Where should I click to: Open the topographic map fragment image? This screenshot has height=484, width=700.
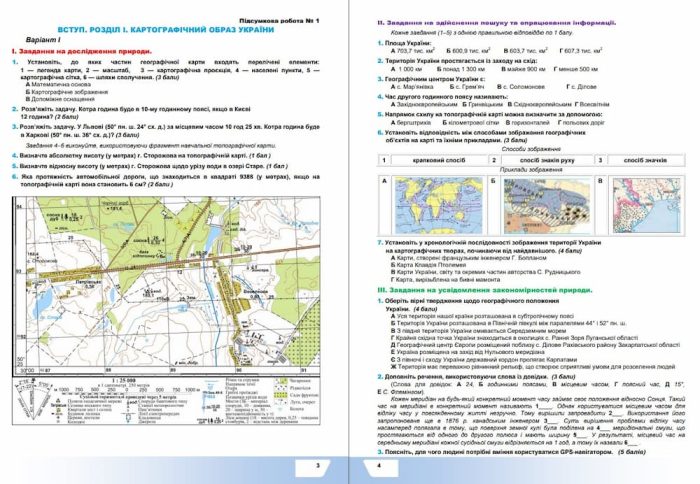166,285
